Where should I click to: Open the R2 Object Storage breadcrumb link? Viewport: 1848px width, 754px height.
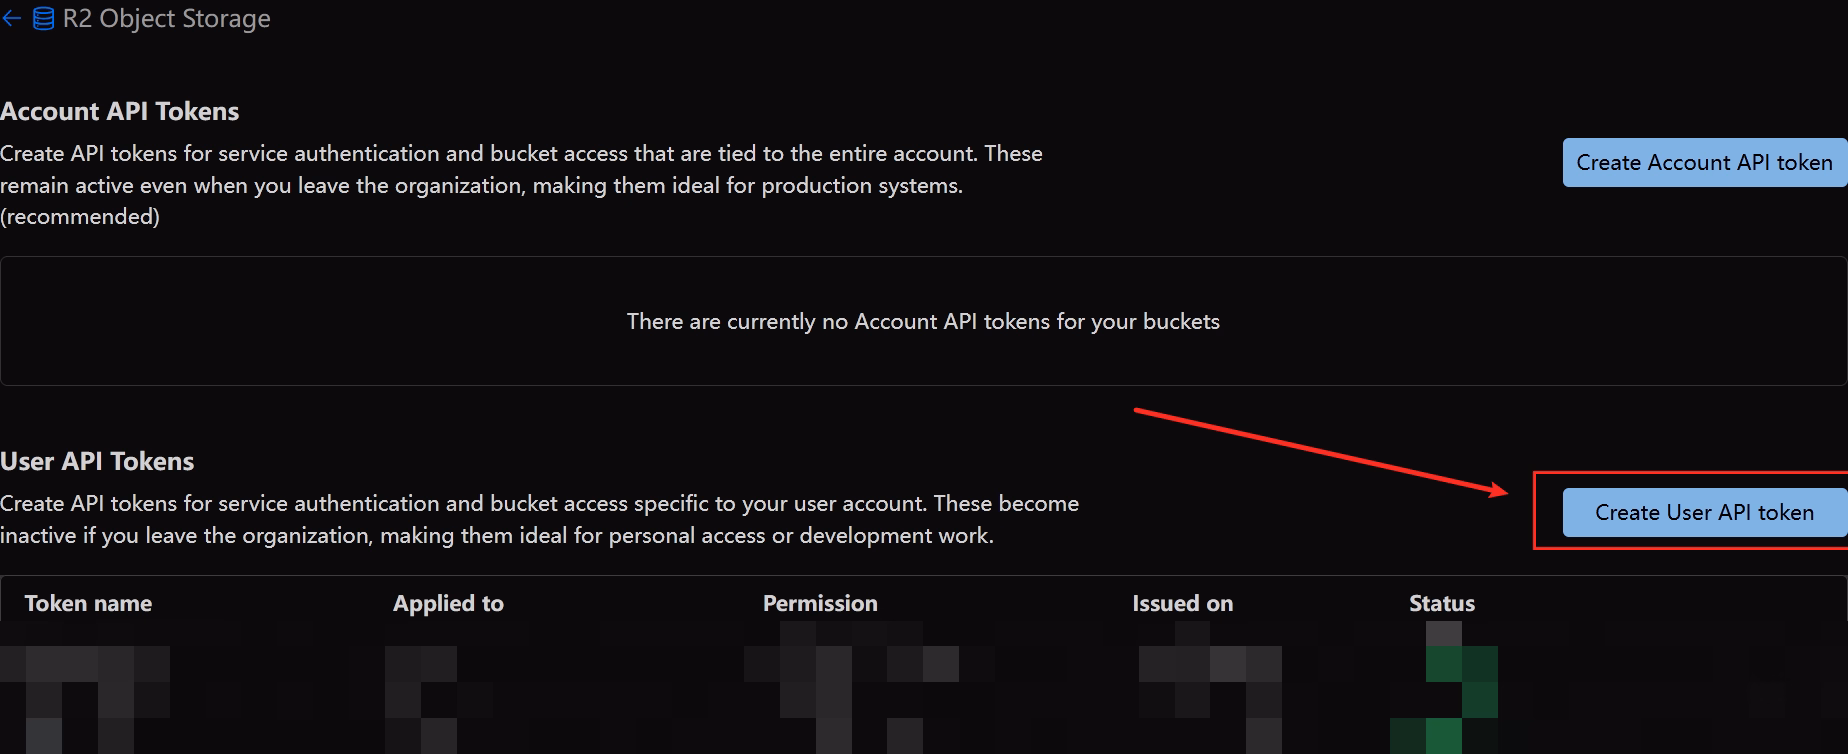coord(166,19)
